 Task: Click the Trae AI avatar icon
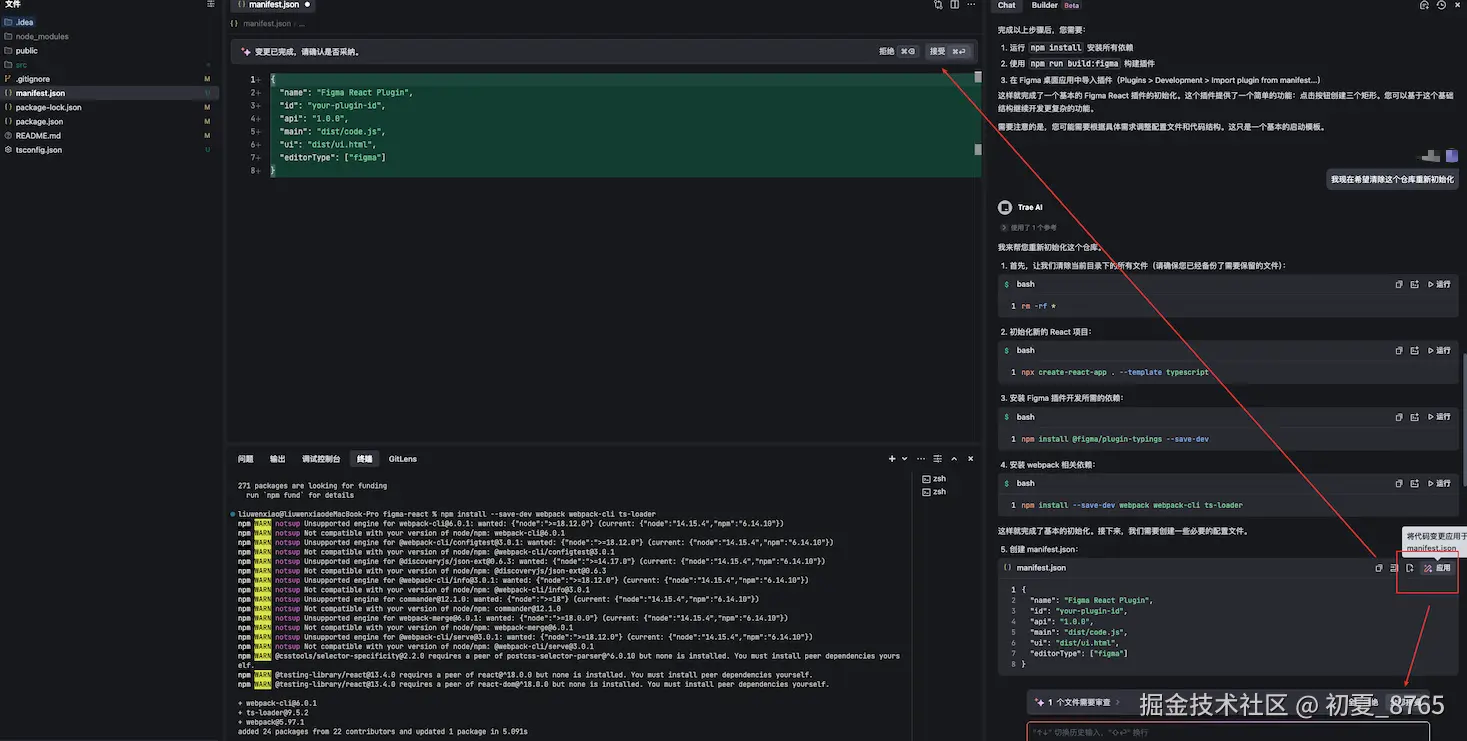1005,207
